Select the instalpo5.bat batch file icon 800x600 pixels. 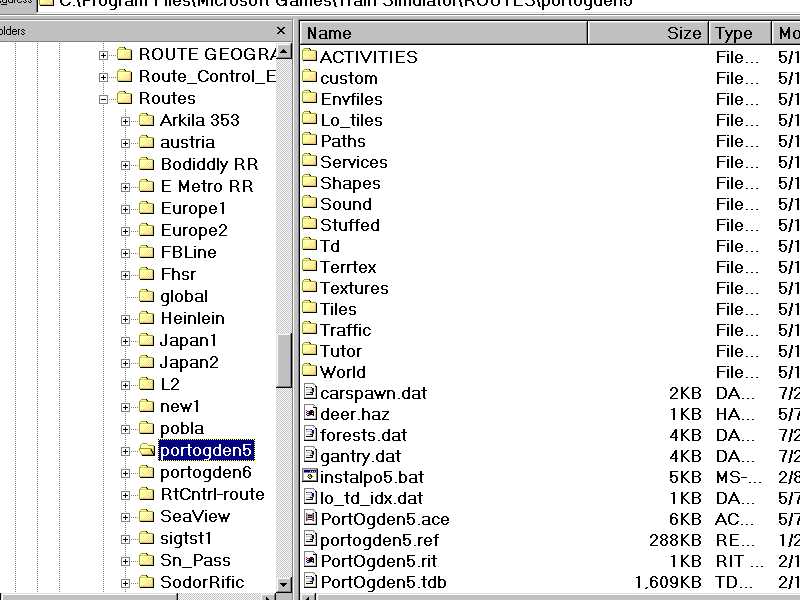tap(310, 476)
